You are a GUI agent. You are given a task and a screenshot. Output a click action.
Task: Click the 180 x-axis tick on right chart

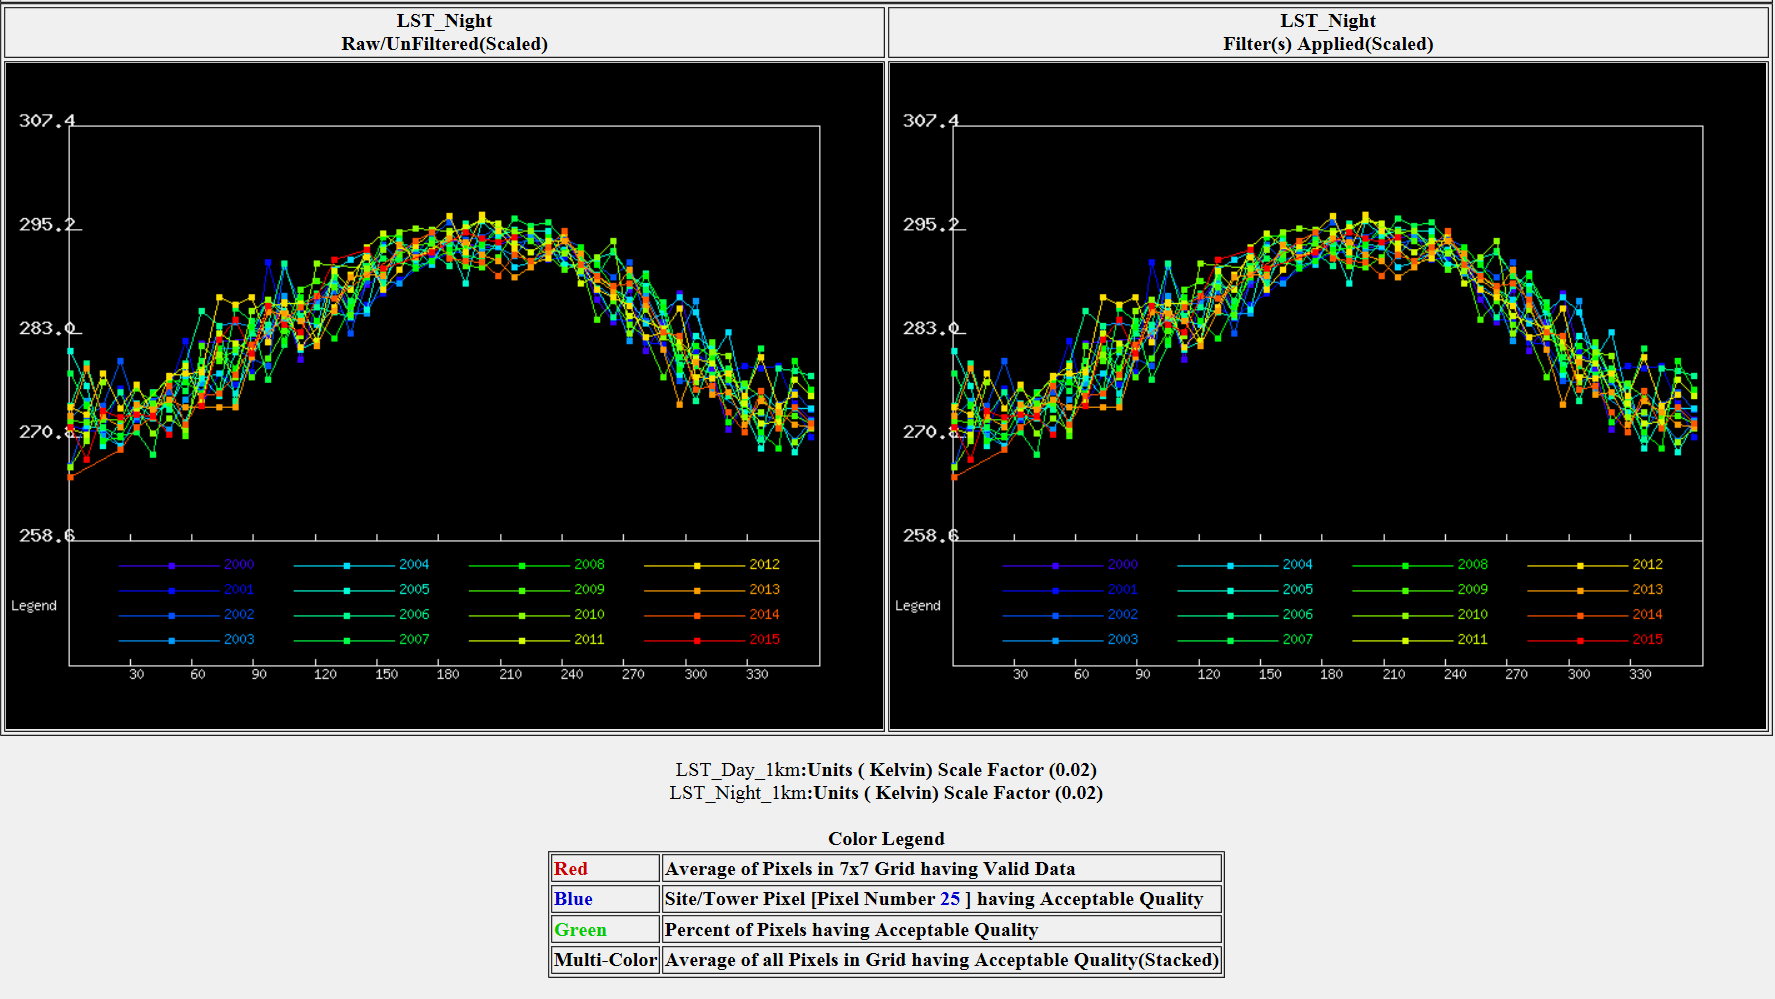click(1331, 675)
